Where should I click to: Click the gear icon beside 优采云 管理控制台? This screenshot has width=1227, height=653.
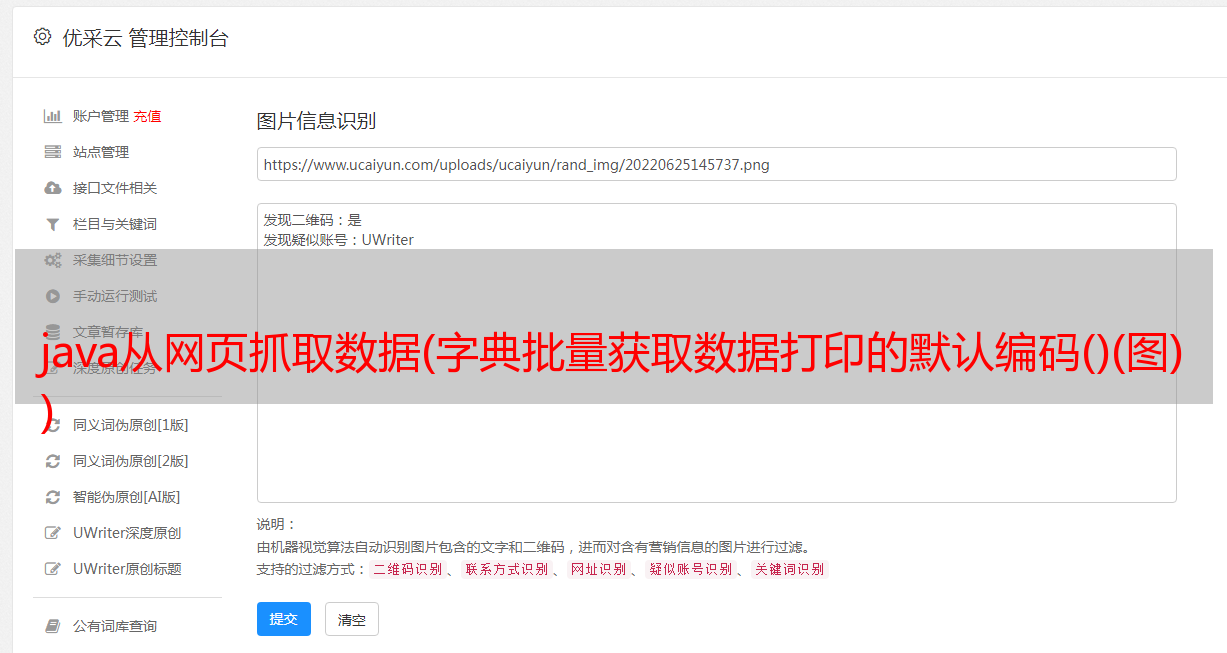click(42, 37)
